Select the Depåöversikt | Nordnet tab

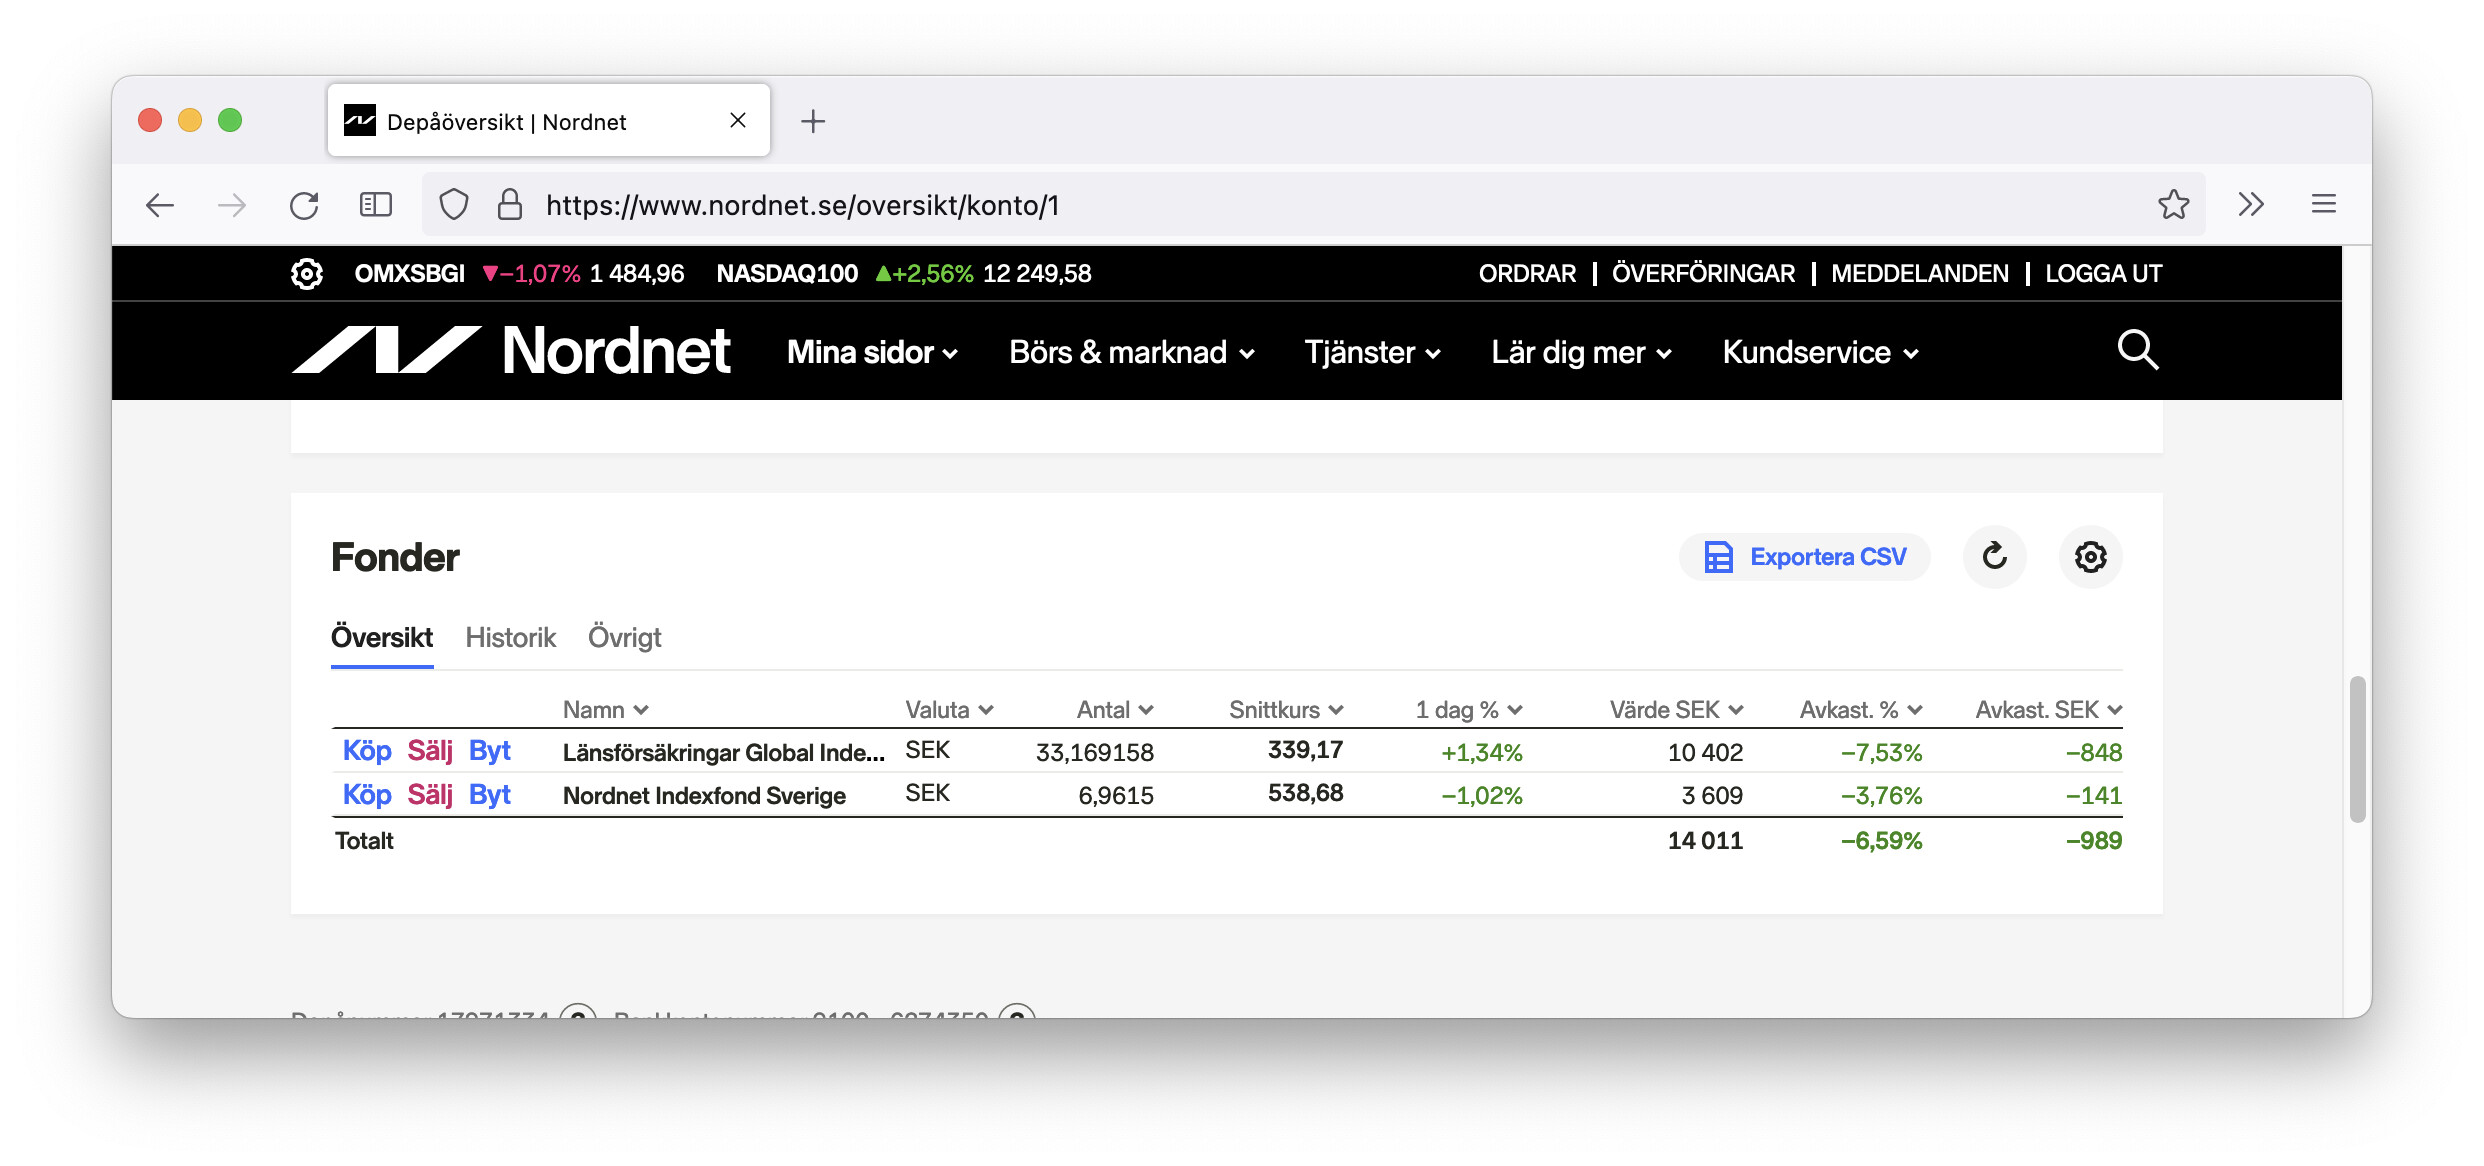(x=549, y=120)
